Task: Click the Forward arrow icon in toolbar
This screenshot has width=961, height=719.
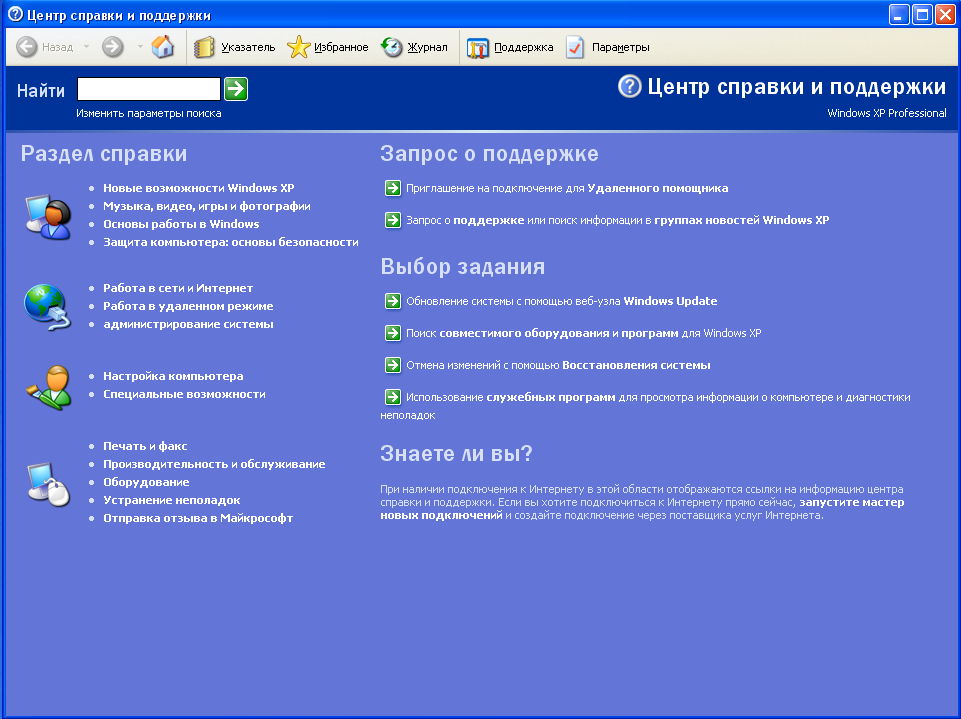Action: point(113,47)
